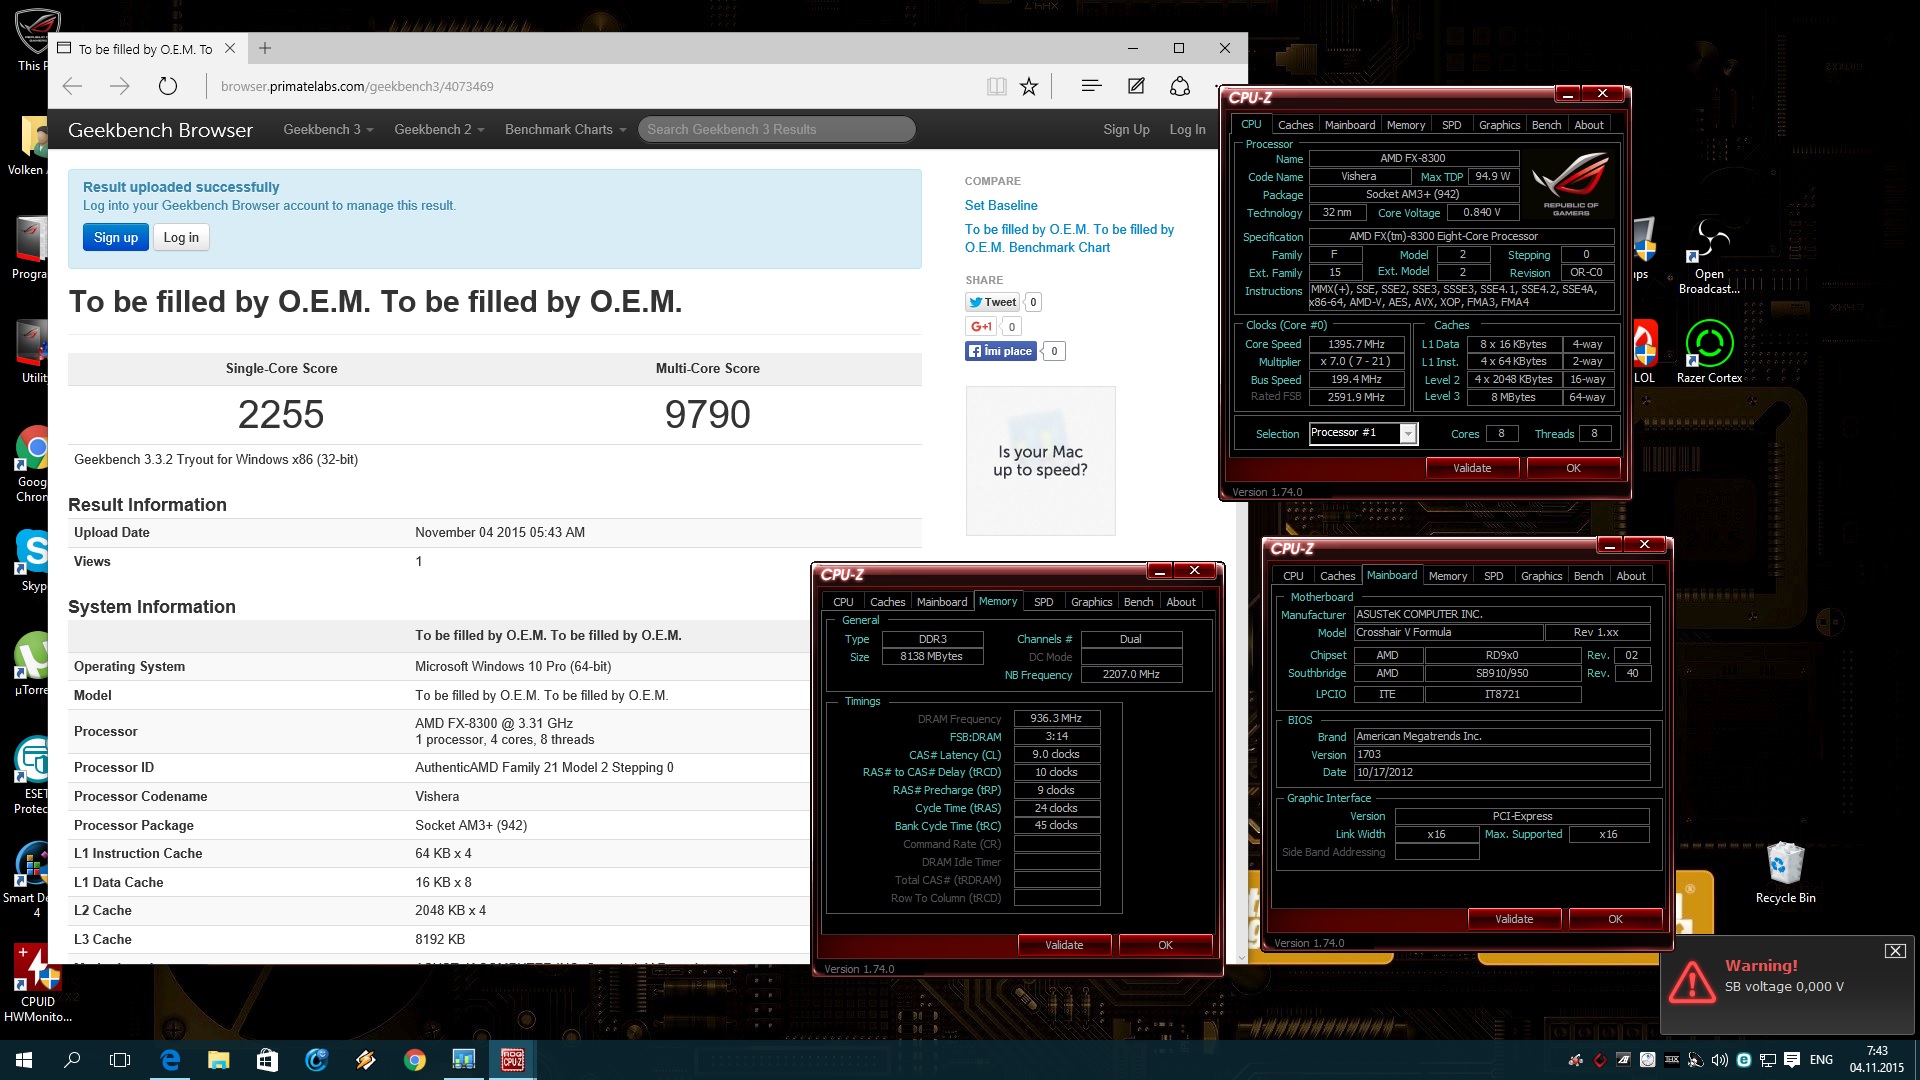Image resolution: width=1920 pixels, height=1080 pixels.
Task: Click the Geekbench Browser logo title
Action: (160, 130)
